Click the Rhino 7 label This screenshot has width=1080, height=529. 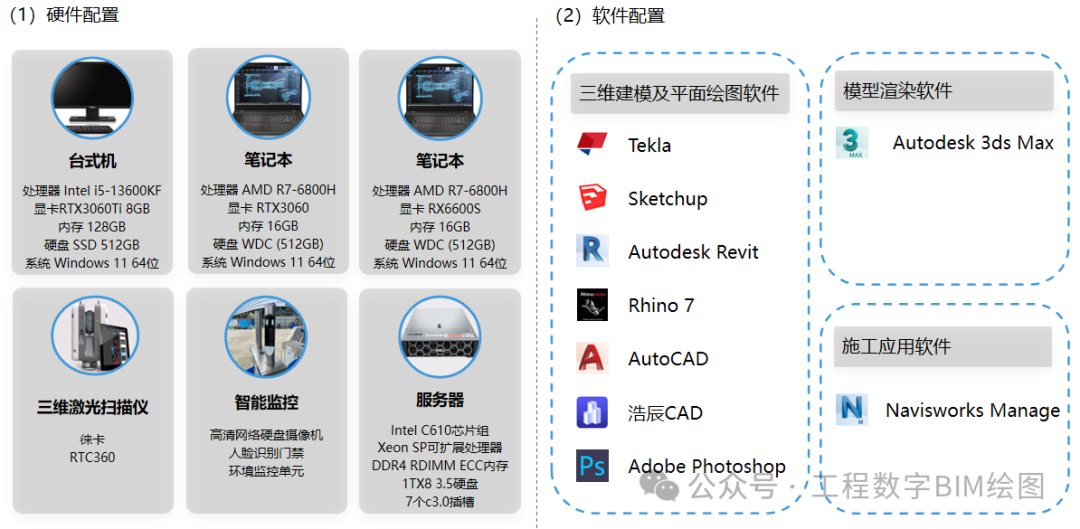click(661, 305)
